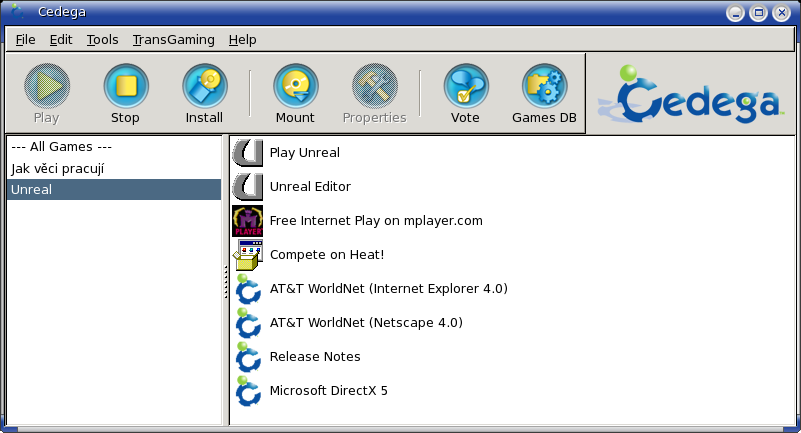Select 'Unreal' in the game list

(x=114, y=189)
